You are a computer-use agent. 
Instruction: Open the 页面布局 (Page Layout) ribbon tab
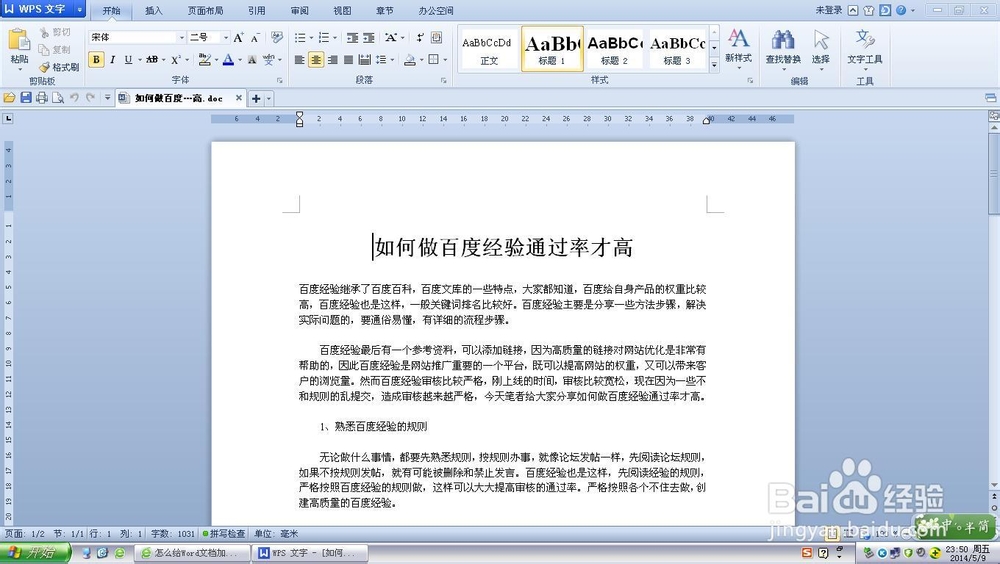point(205,11)
